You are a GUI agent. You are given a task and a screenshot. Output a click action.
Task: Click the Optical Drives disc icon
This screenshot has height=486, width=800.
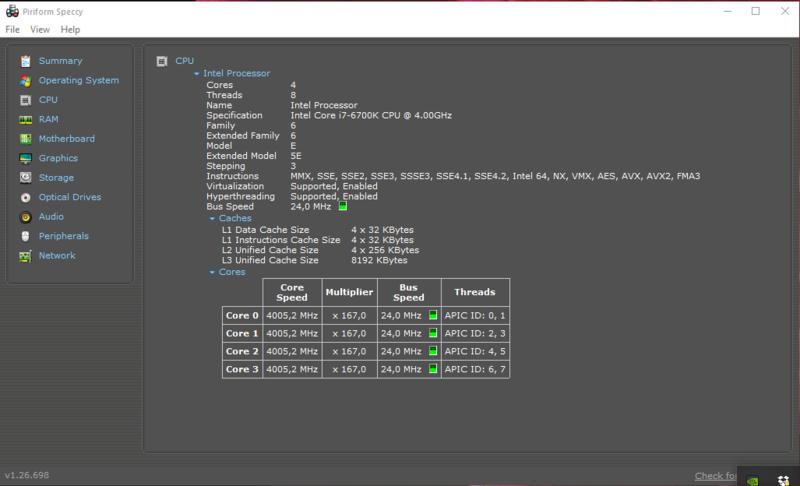(x=26, y=197)
